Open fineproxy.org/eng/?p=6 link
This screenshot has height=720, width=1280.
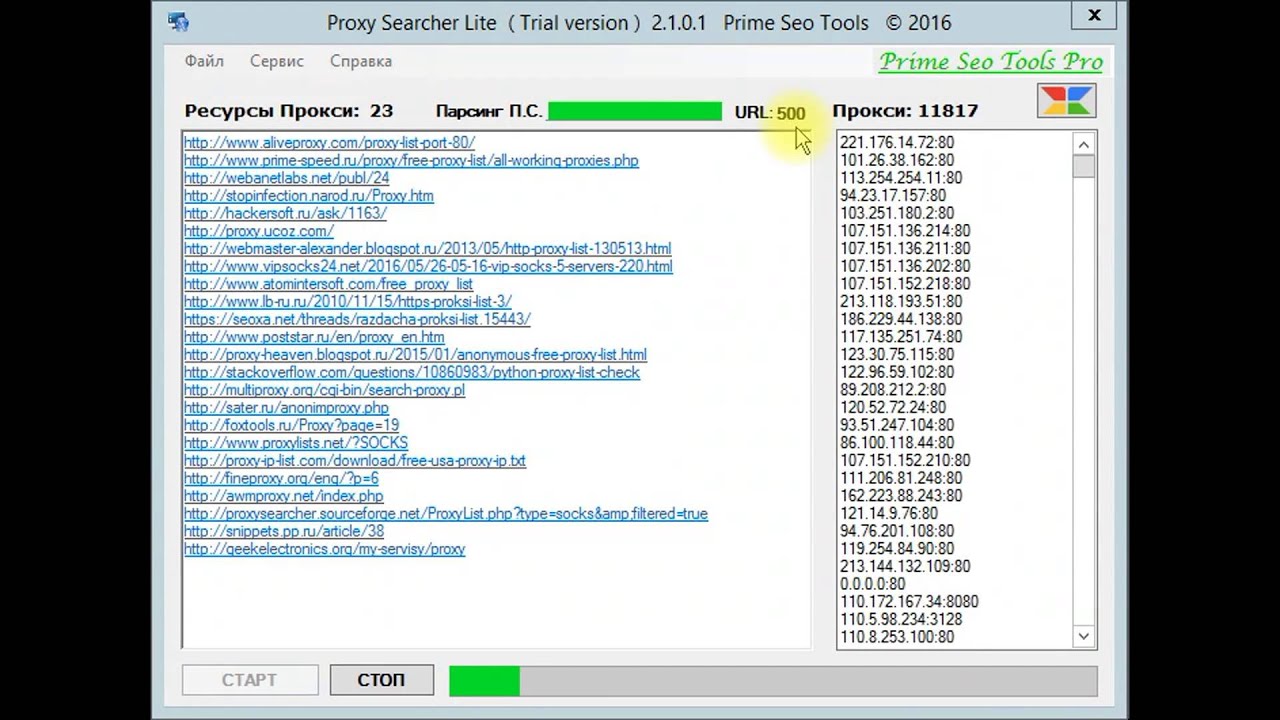point(281,478)
